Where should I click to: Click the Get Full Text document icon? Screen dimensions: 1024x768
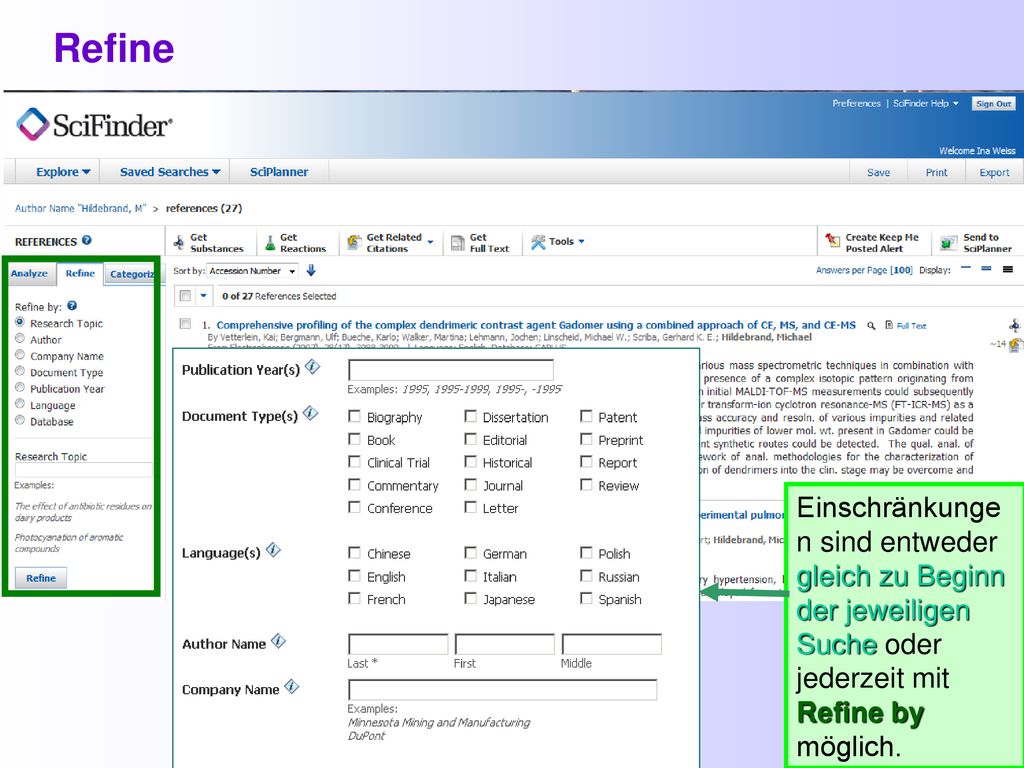tap(458, 243)
